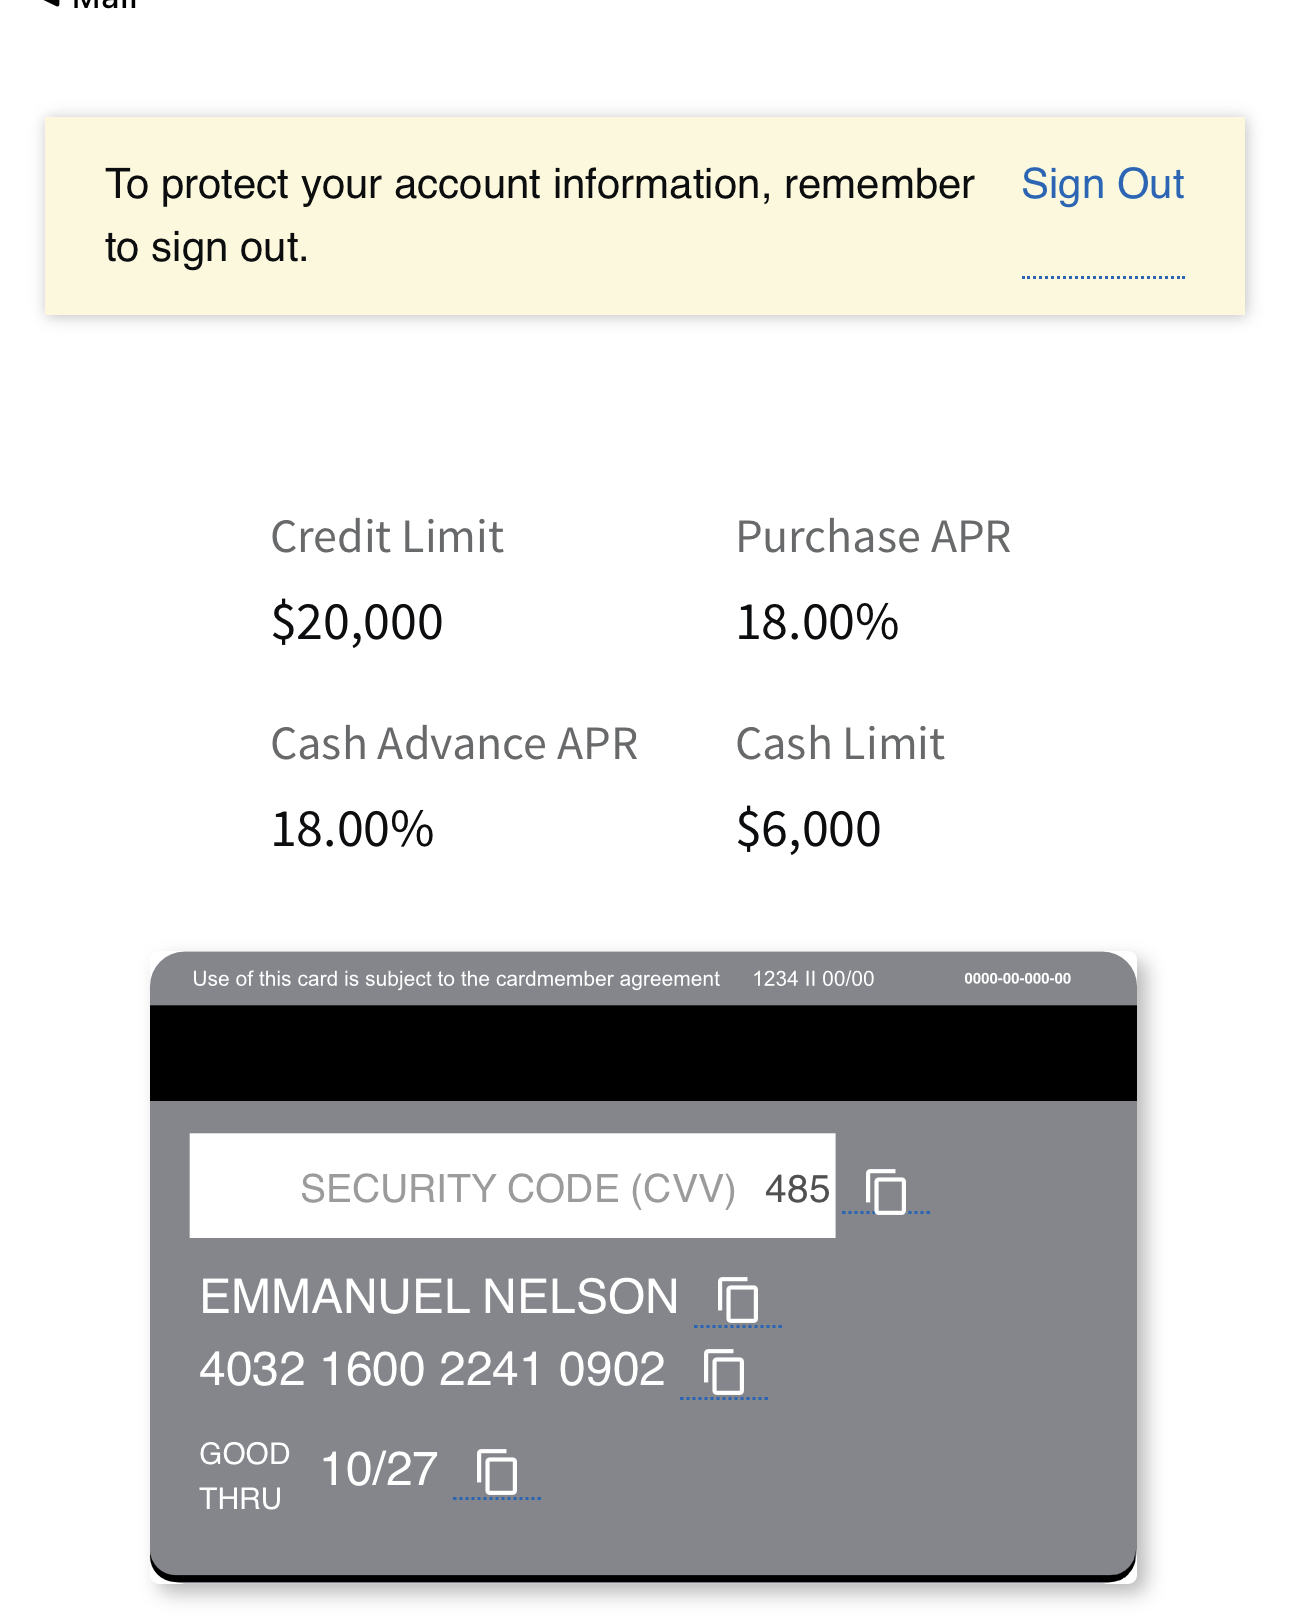Click the $6,000 cash limit value
Screen dimensions: 1290x1618
coord(808,829)
